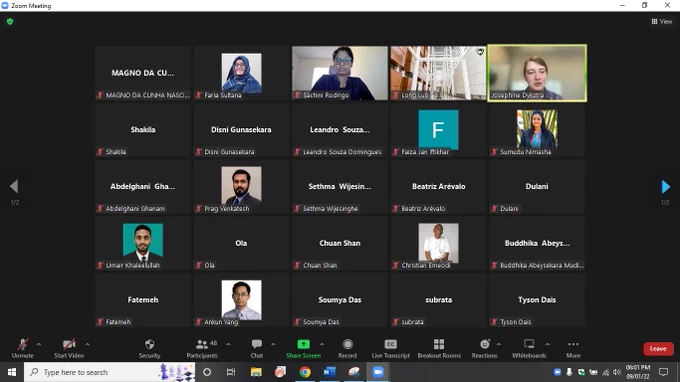Open the View layout menu
680x382 pixels.
click(661, 21)
